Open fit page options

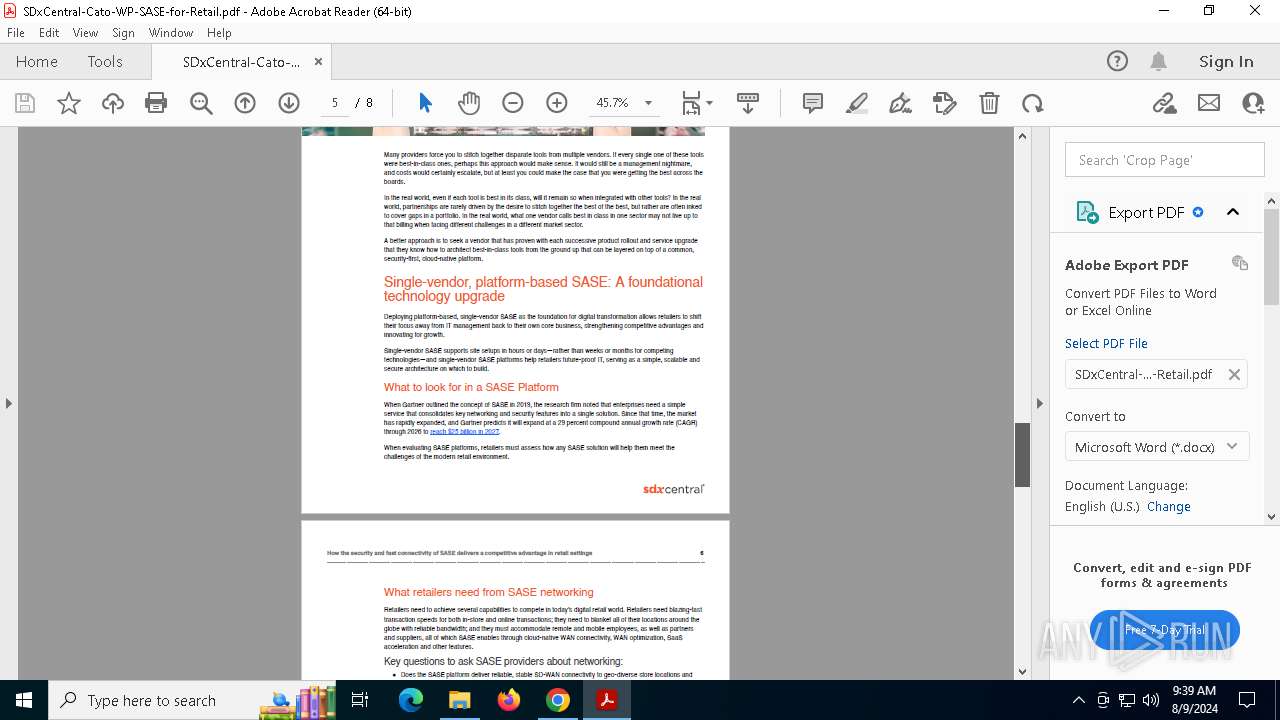point(696,103)
